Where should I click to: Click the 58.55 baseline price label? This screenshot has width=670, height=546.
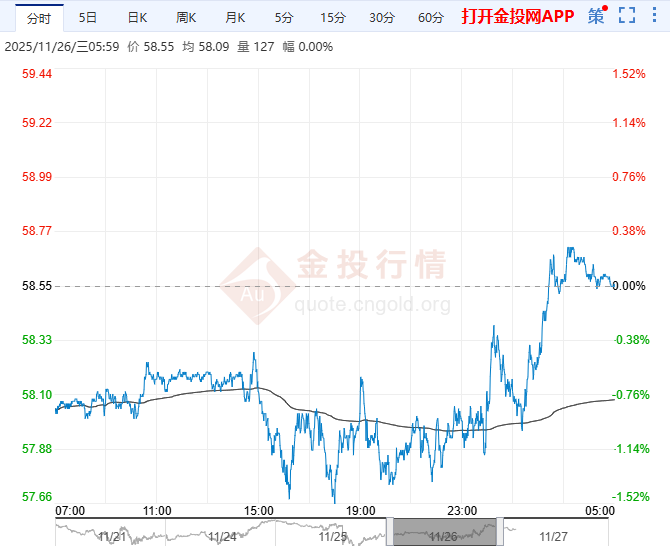click(37, 285)
